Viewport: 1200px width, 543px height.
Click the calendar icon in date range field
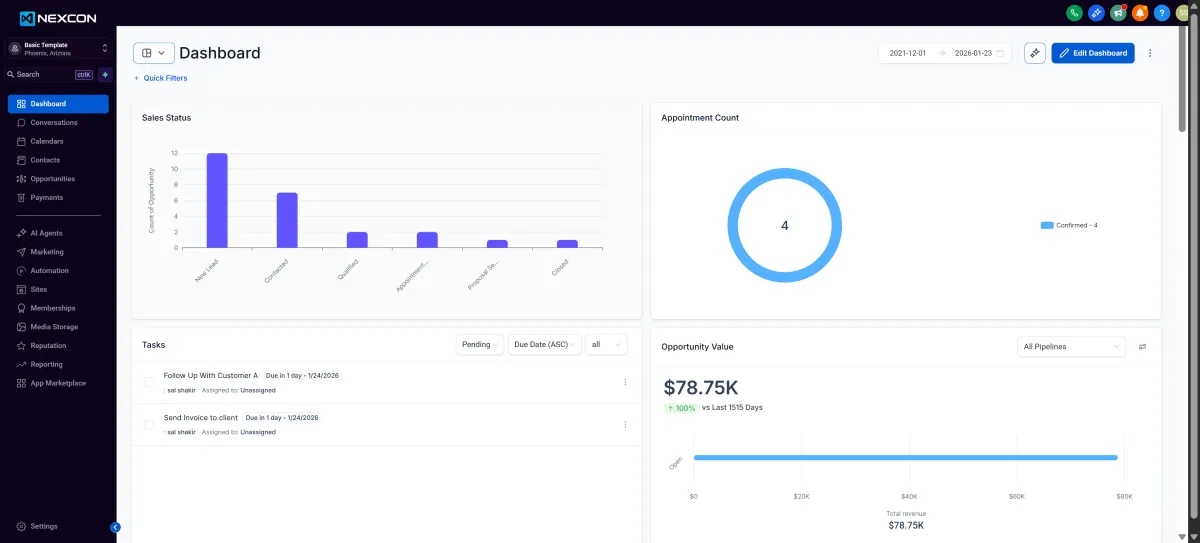pyautogui.click(x=1000, y=53)
